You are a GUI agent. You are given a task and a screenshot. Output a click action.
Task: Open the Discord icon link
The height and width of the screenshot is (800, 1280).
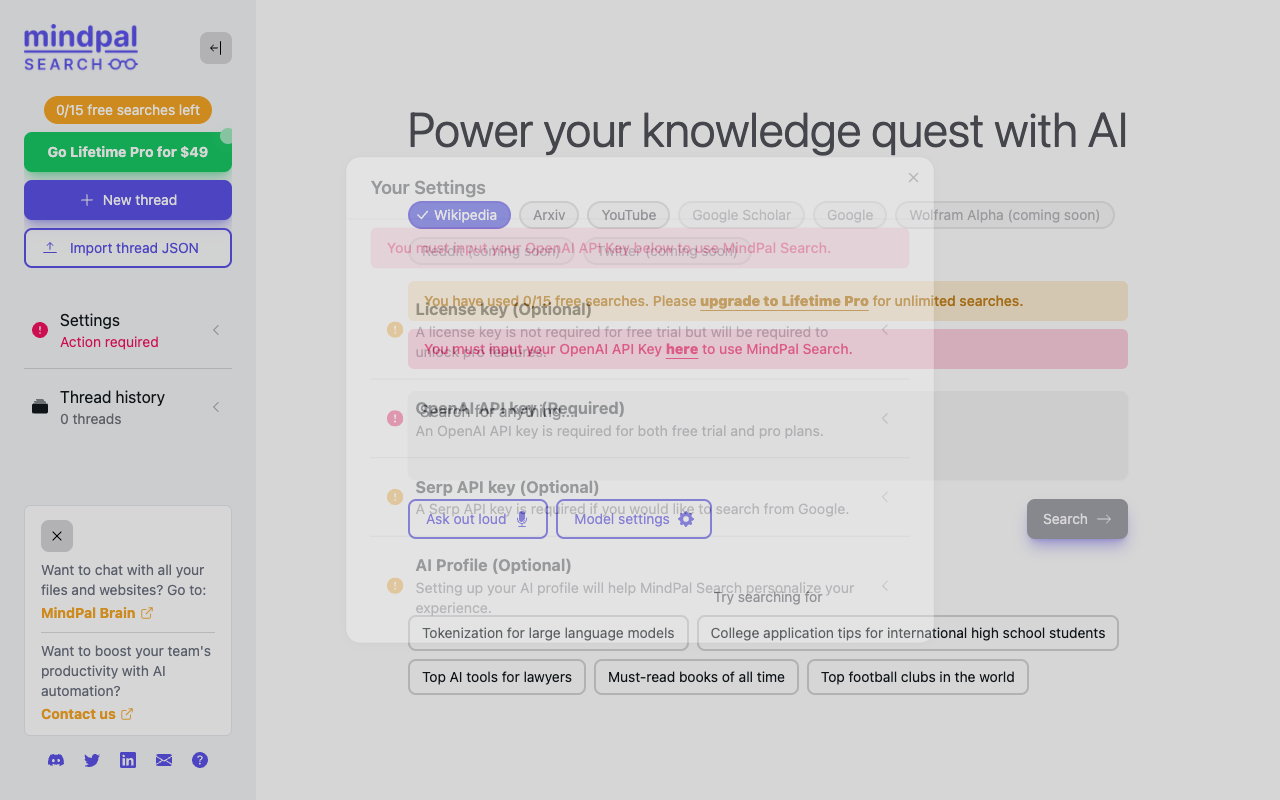pyautogui.click(x=56, y=760)
